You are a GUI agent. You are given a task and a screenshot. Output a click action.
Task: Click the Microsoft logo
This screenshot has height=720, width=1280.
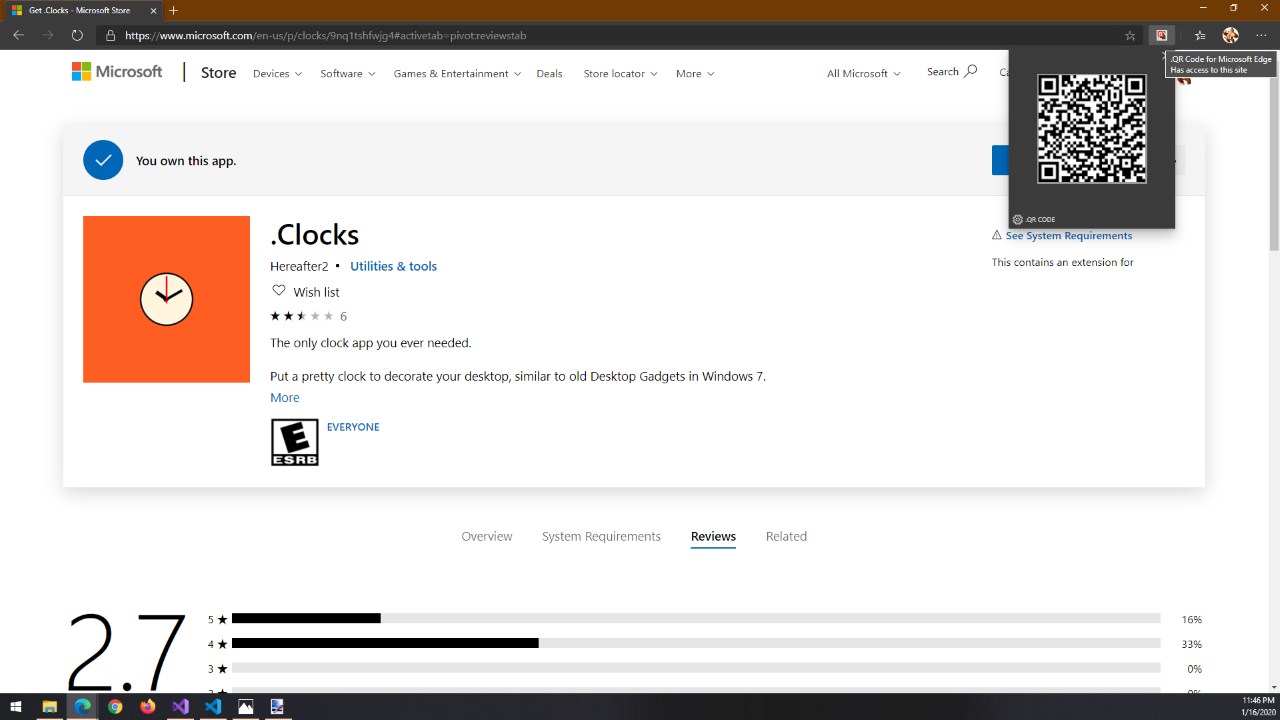tap(117, 72)
